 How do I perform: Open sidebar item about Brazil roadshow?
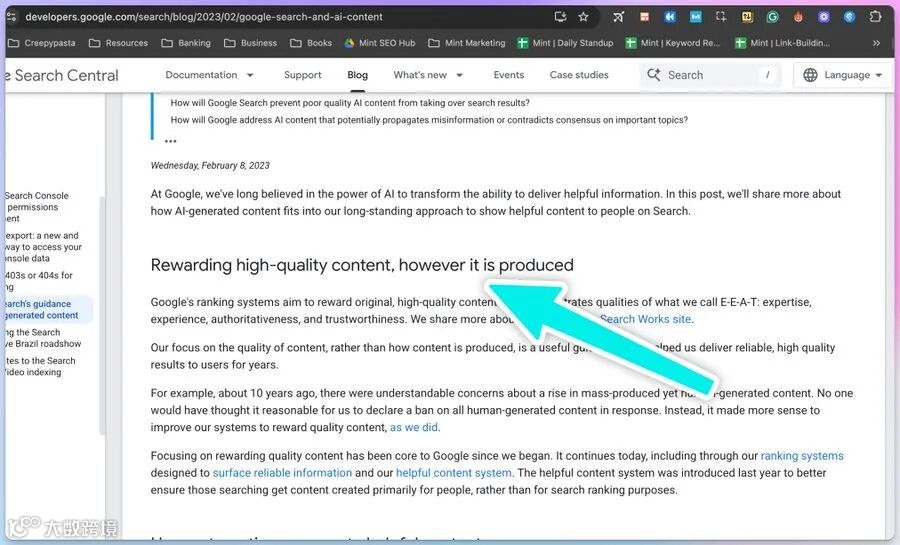coord(44,338)
